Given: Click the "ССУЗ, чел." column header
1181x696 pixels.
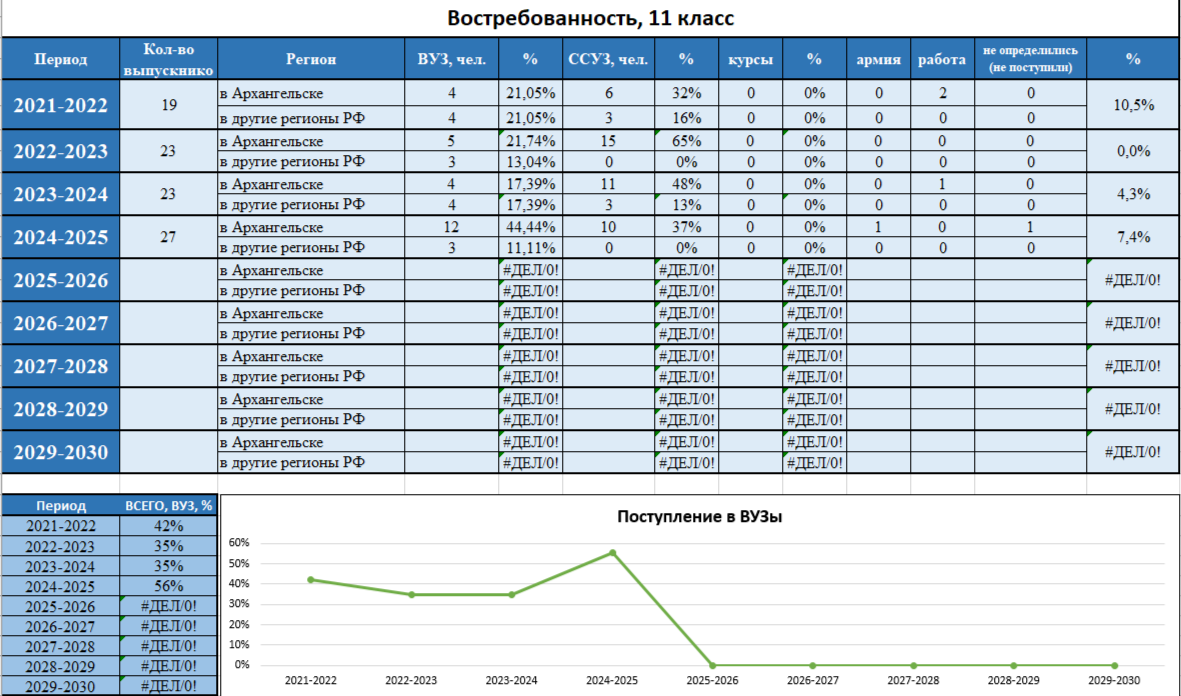Looking at the screenshot, I should [608, 59].
